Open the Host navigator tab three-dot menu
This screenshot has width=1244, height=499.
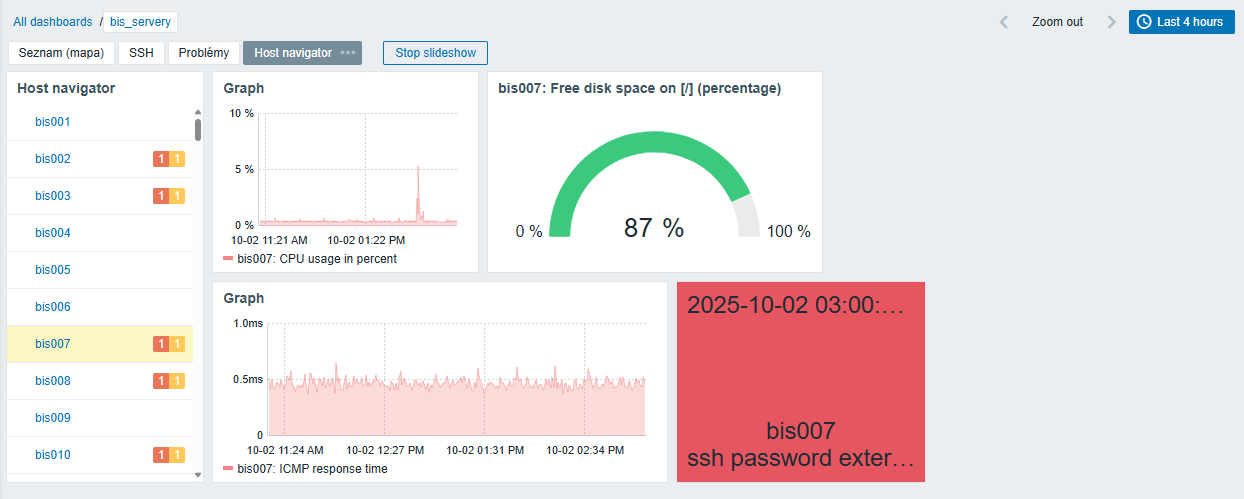tap(347, 53)
